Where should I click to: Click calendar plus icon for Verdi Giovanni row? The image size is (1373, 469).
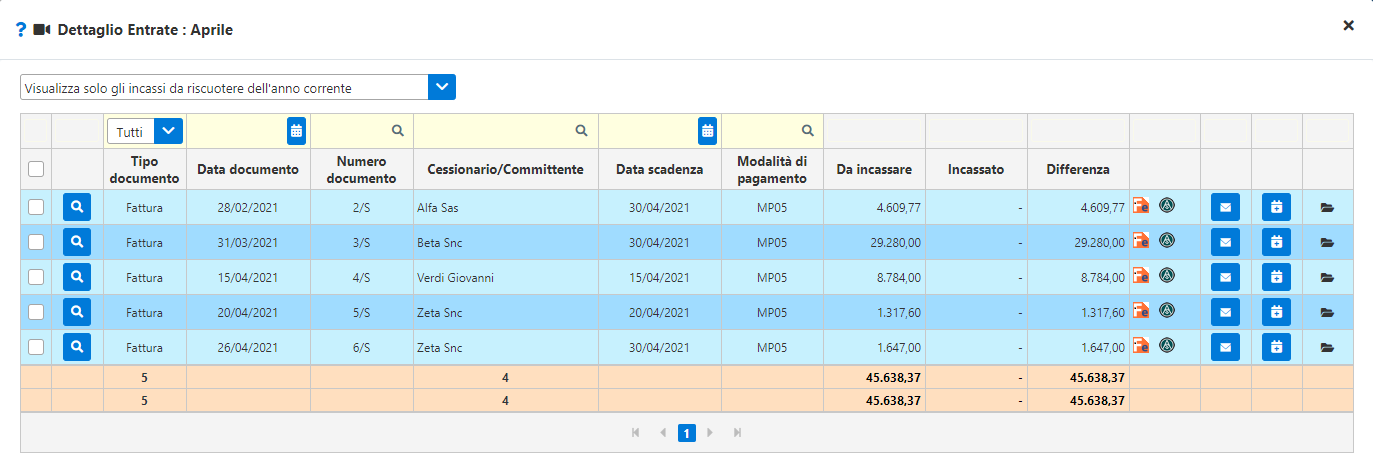1276,277
